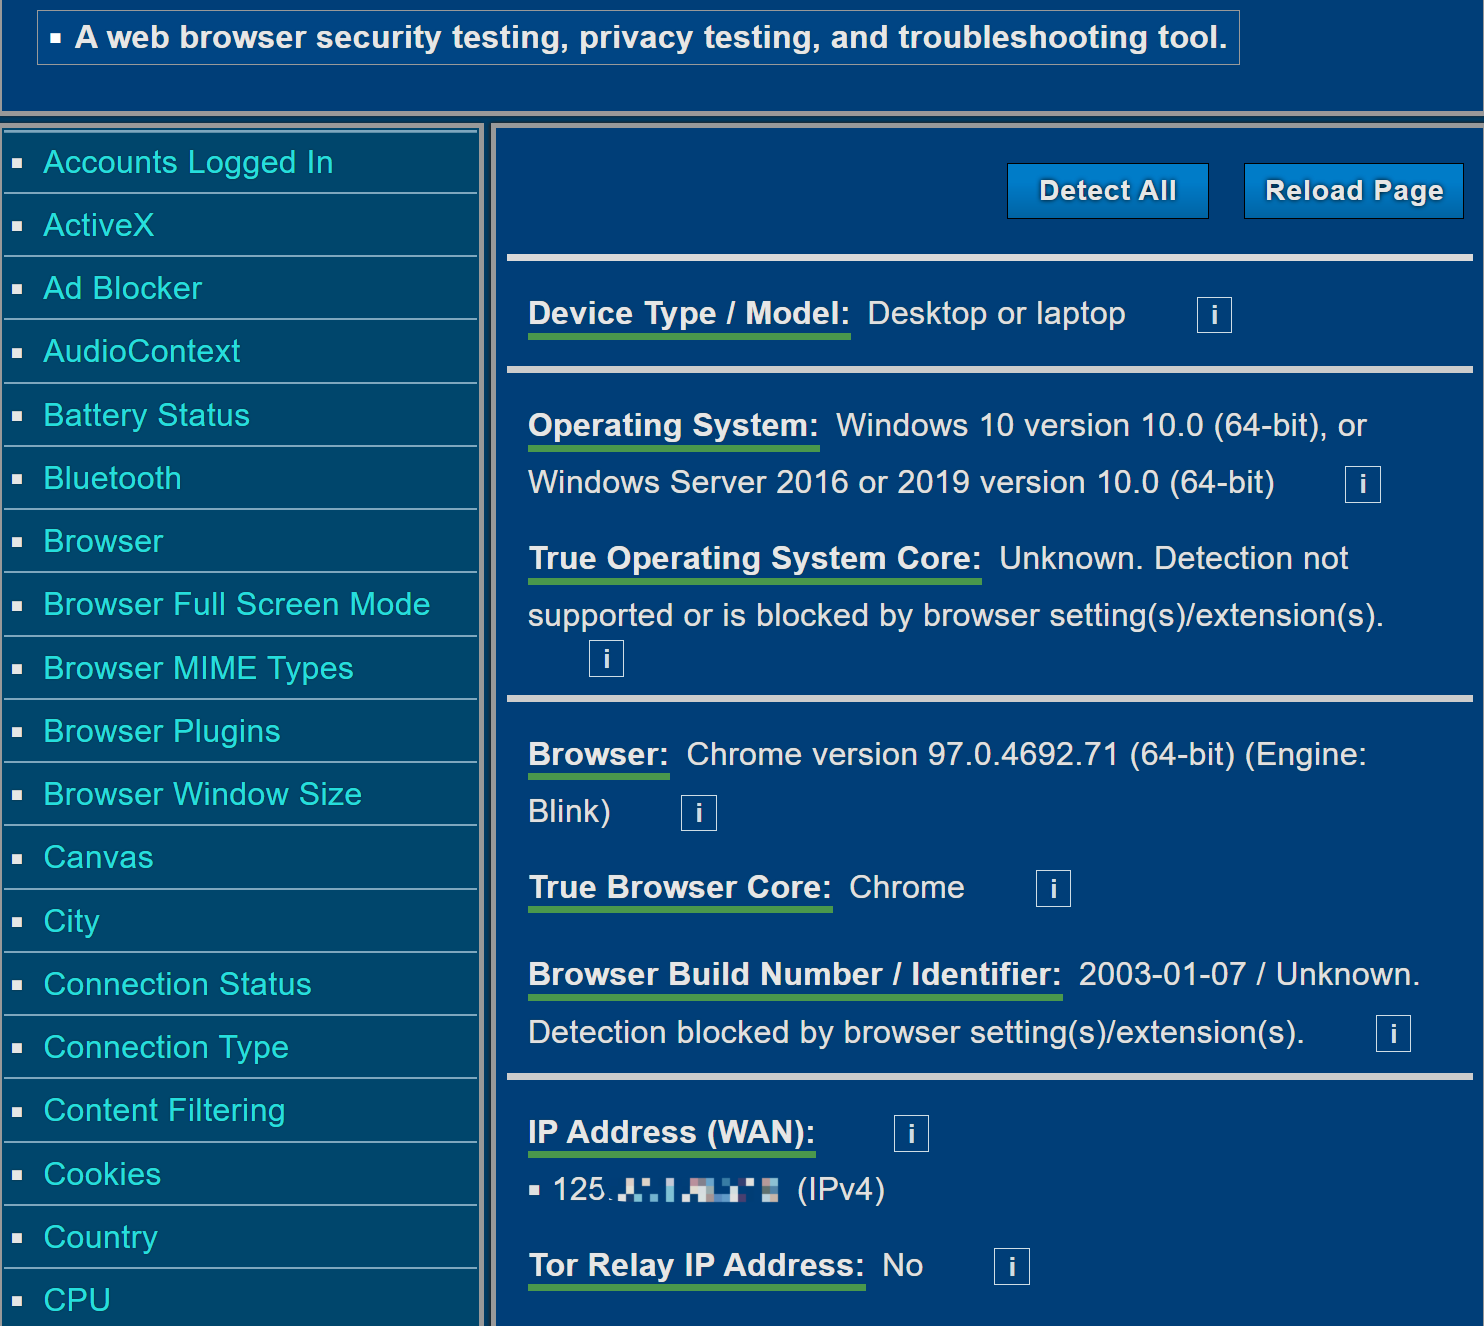Select Country in the sidebar

[x=101, y=1237]
